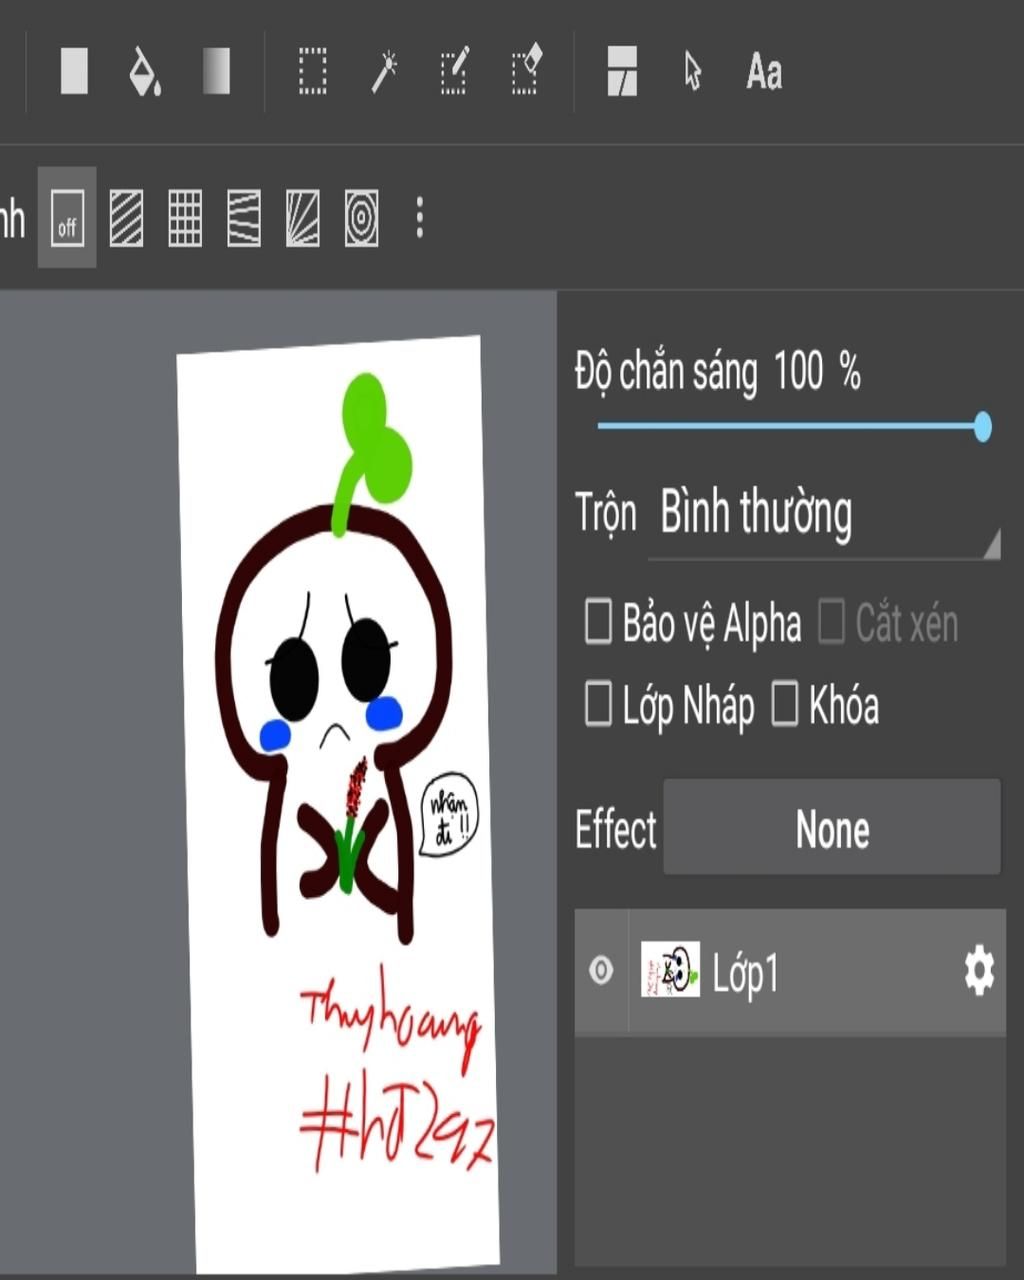Enable the Bảo vệ Alpha checkbox
The image size is (1024, 1280).
(598, 622)
